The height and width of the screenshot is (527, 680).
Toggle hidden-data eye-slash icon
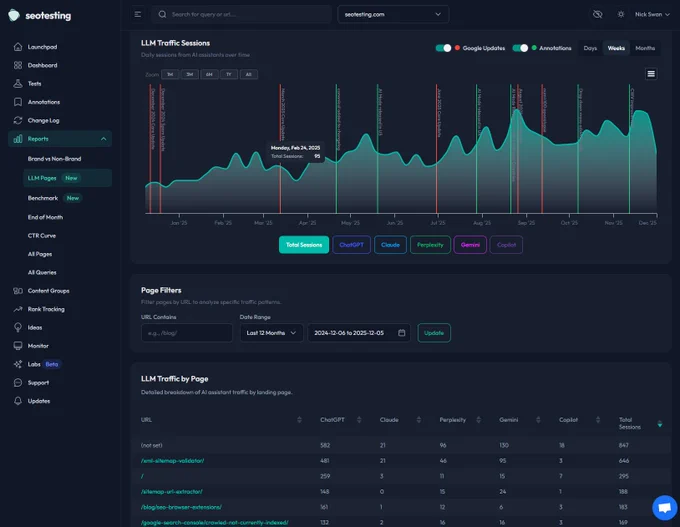pos(598,14)
